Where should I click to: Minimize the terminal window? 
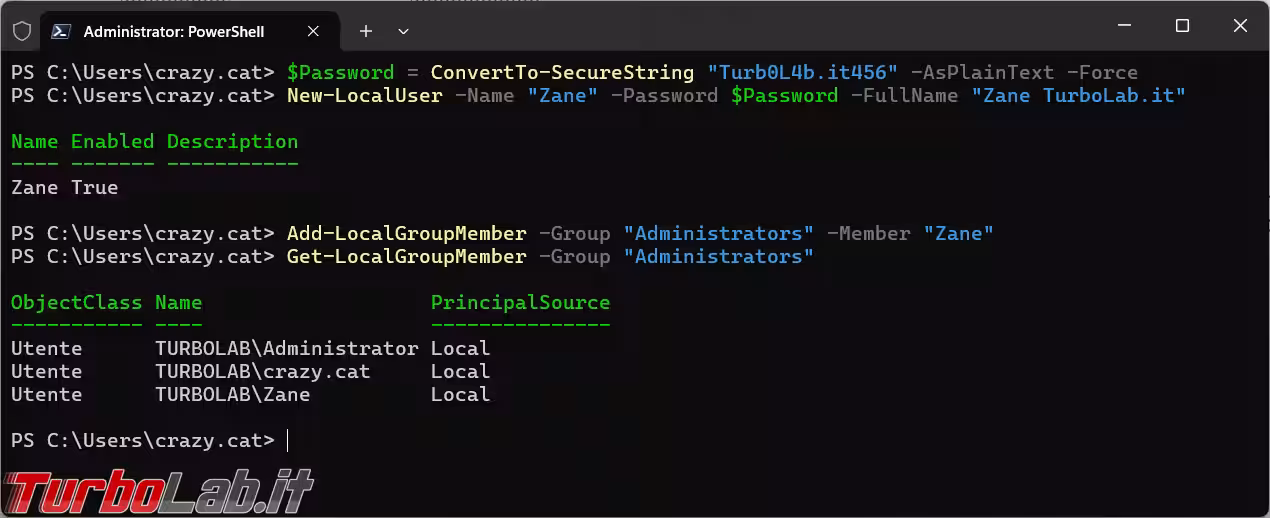(1124, 26)
